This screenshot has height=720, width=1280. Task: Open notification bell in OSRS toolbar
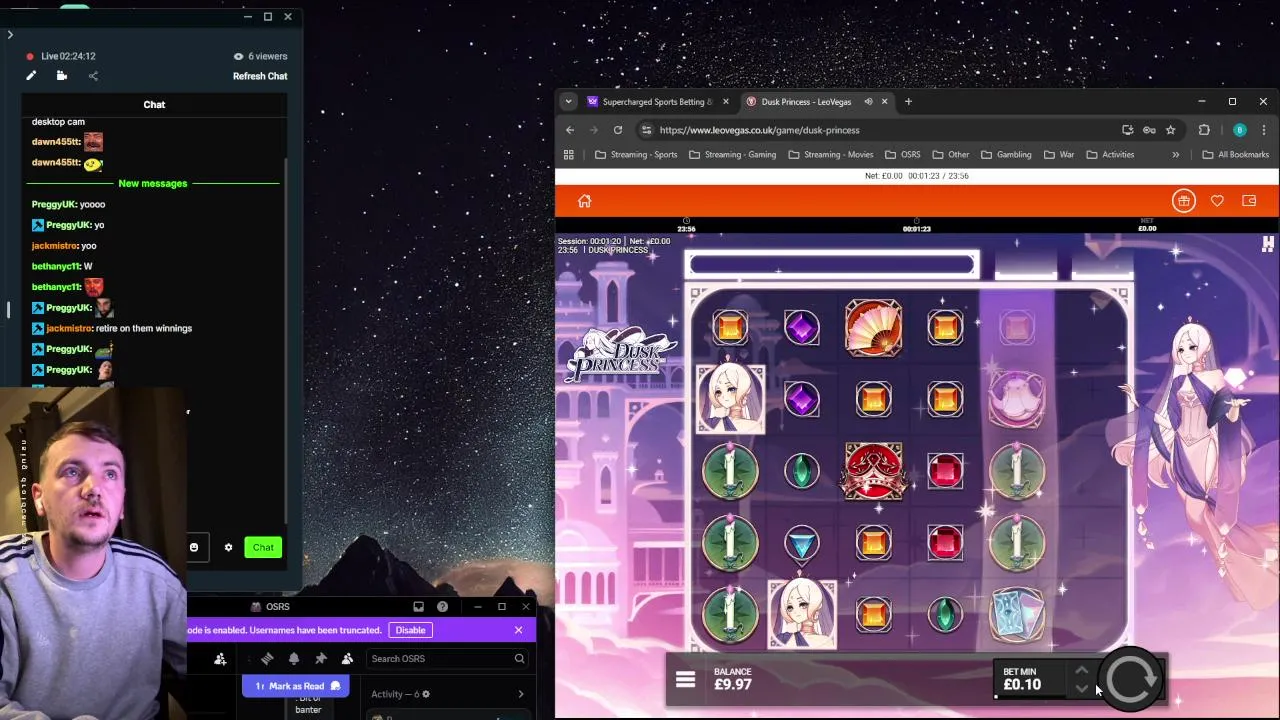(x=294, y=658)
